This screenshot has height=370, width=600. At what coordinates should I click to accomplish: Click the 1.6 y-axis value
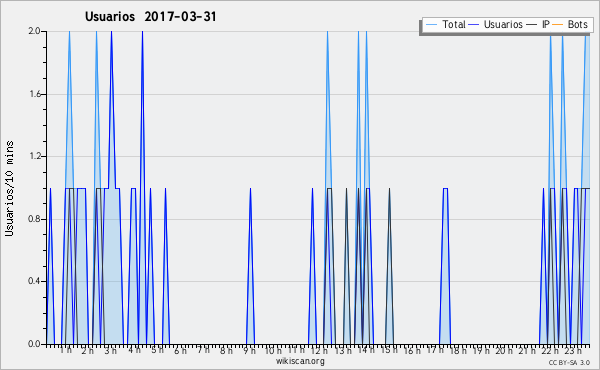[x=34, y=94]
